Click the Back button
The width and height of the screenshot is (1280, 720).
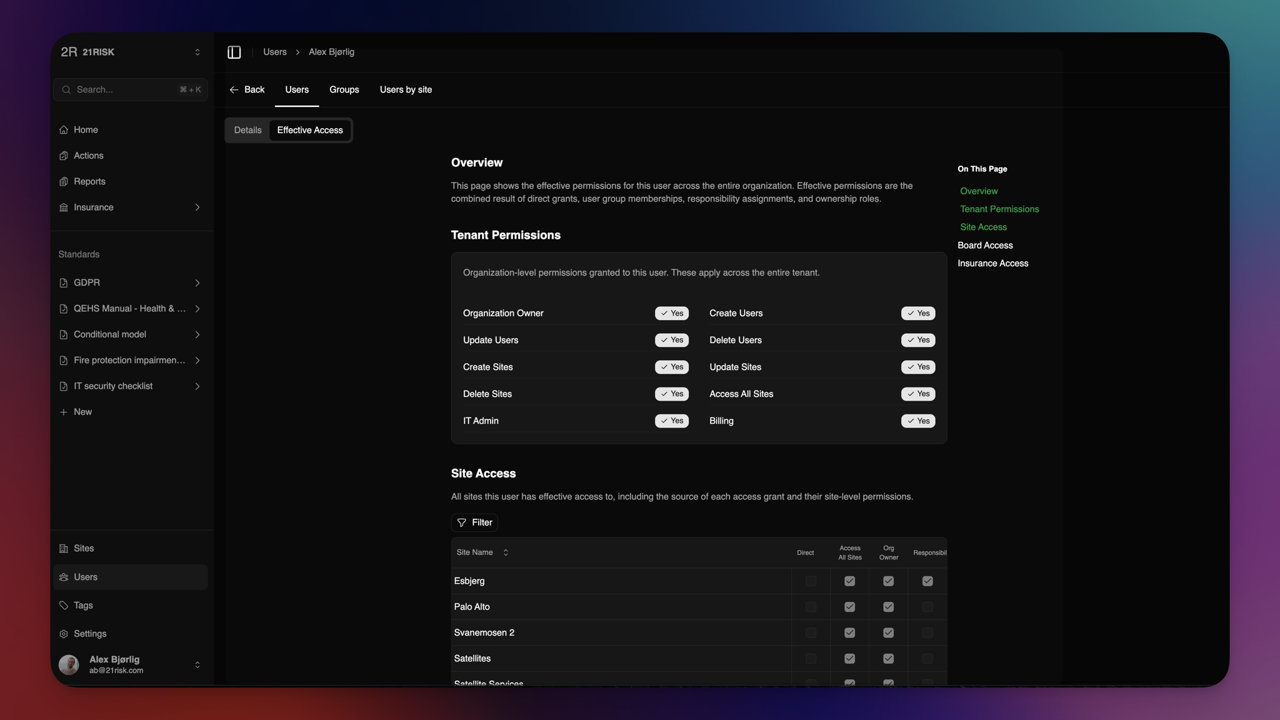247,89
